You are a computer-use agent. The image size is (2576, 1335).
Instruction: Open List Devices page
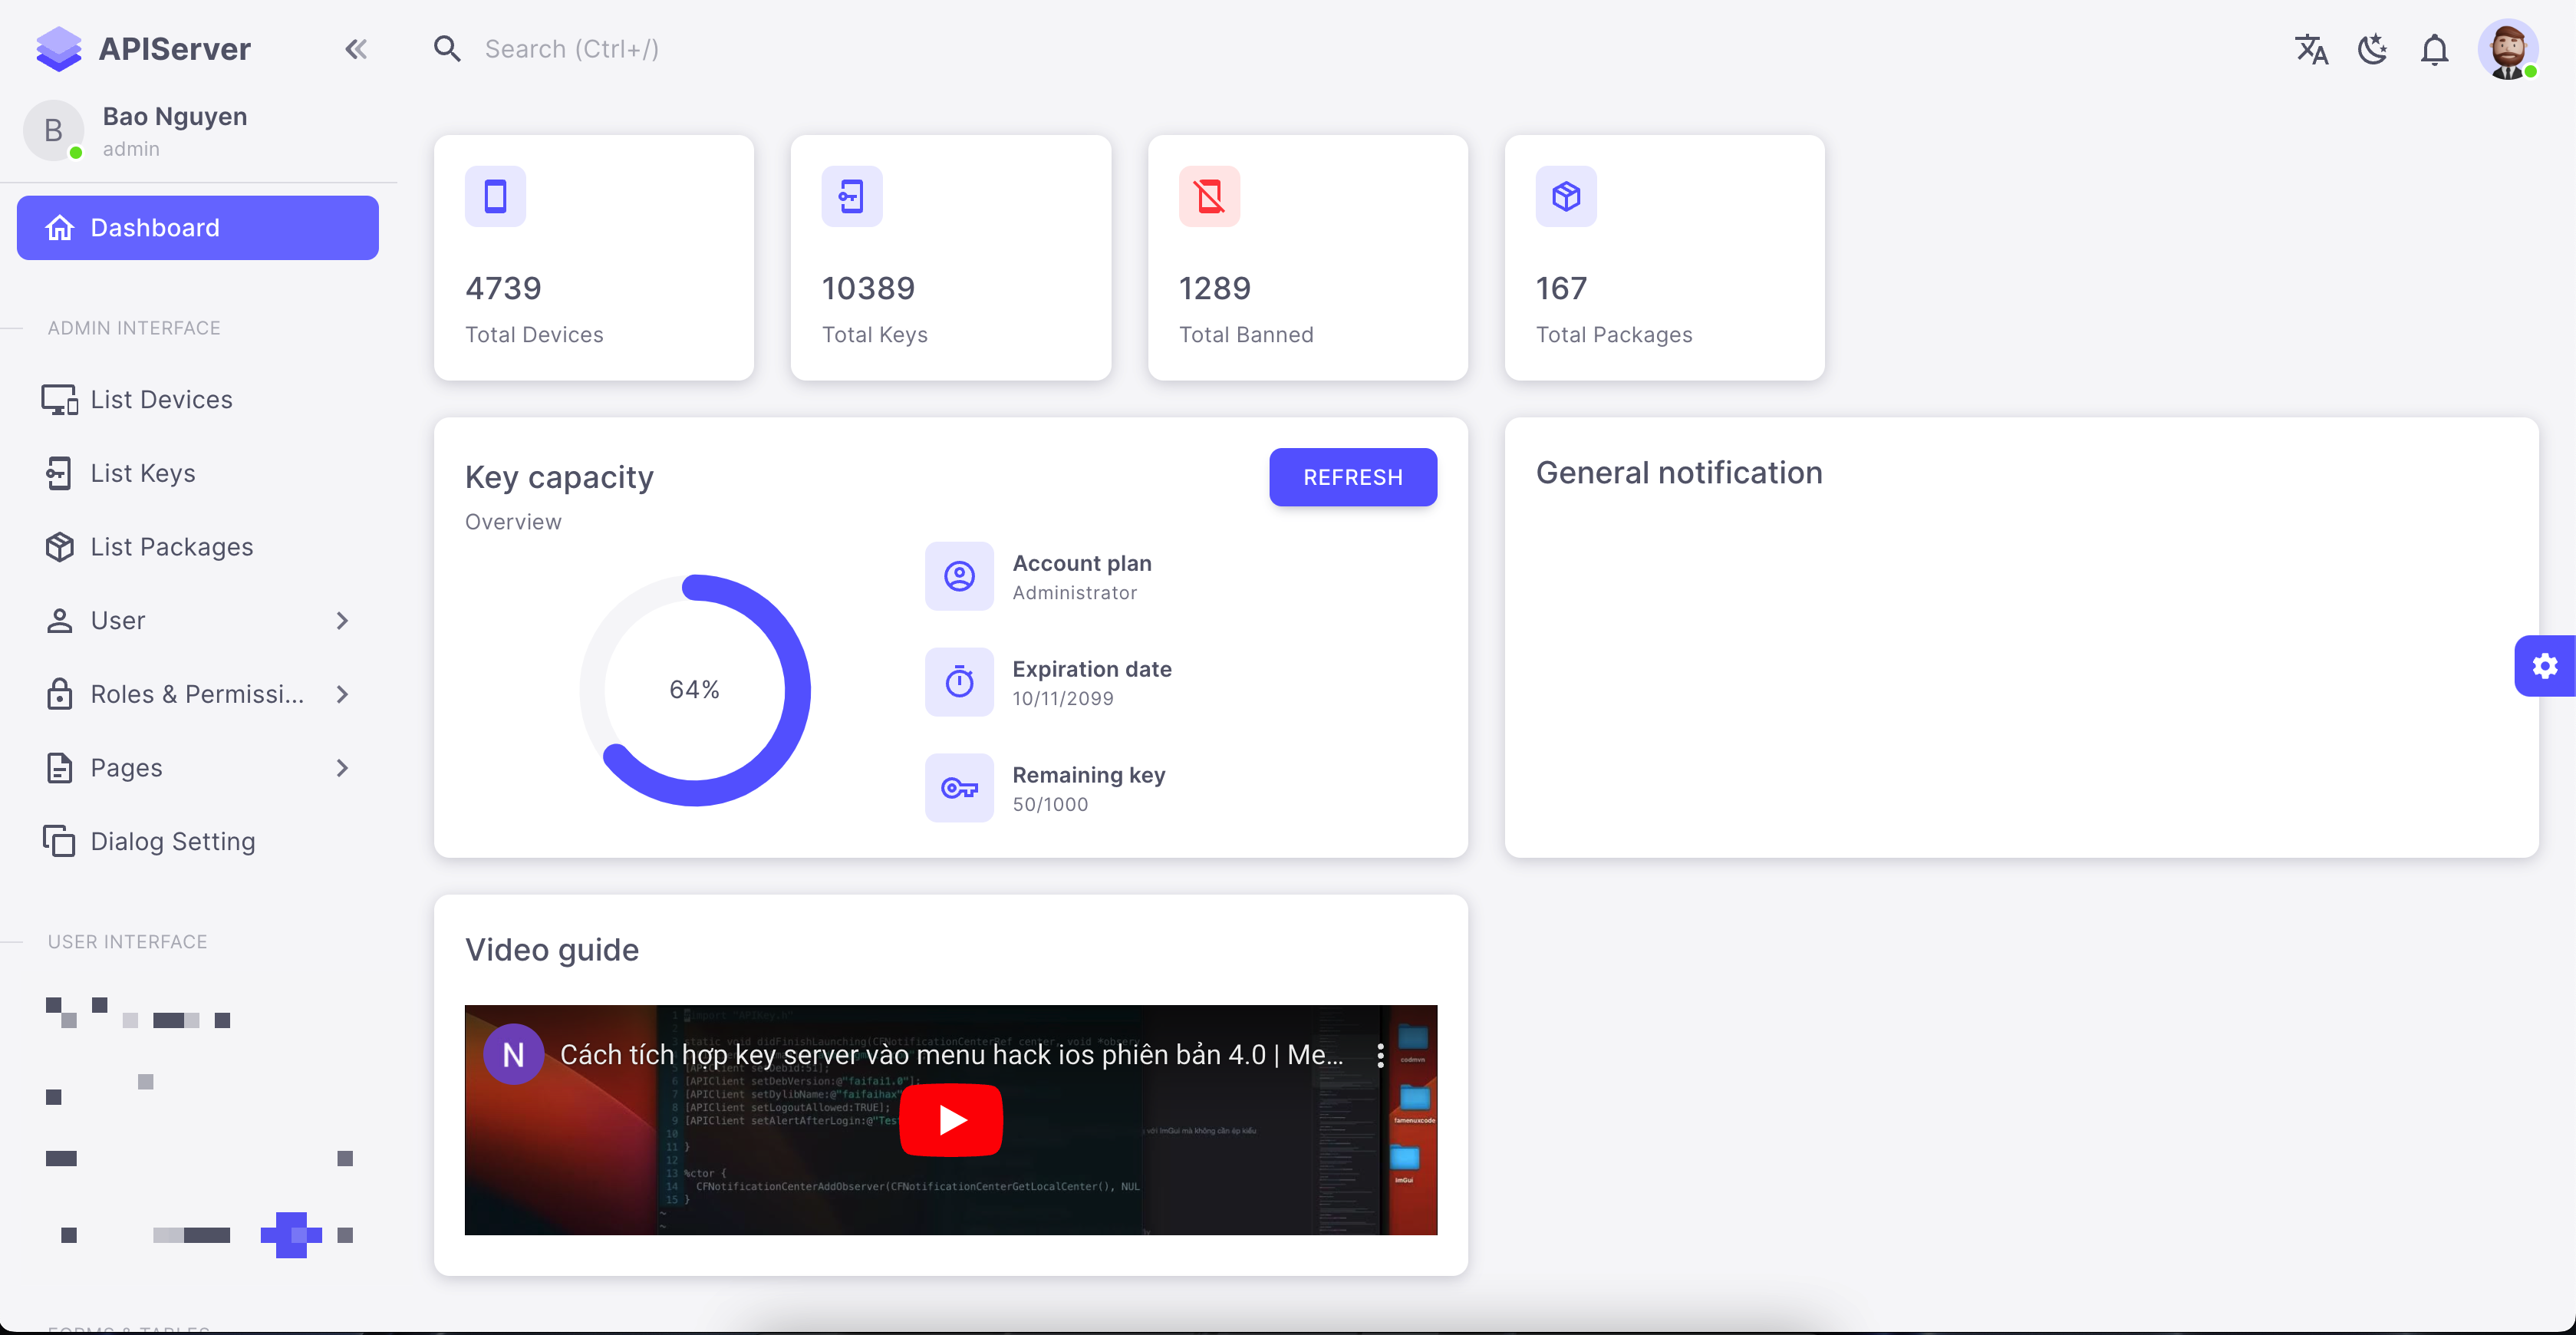(x=198, y=400)
